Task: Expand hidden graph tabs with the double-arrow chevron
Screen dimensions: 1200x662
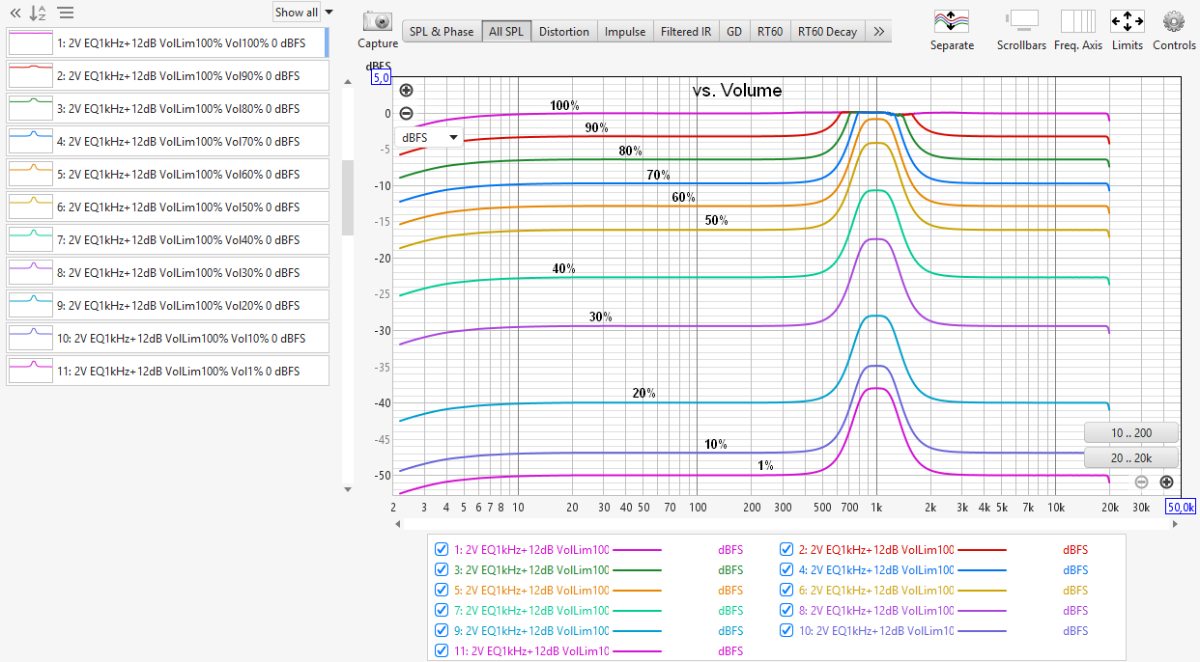Action: 879,31
